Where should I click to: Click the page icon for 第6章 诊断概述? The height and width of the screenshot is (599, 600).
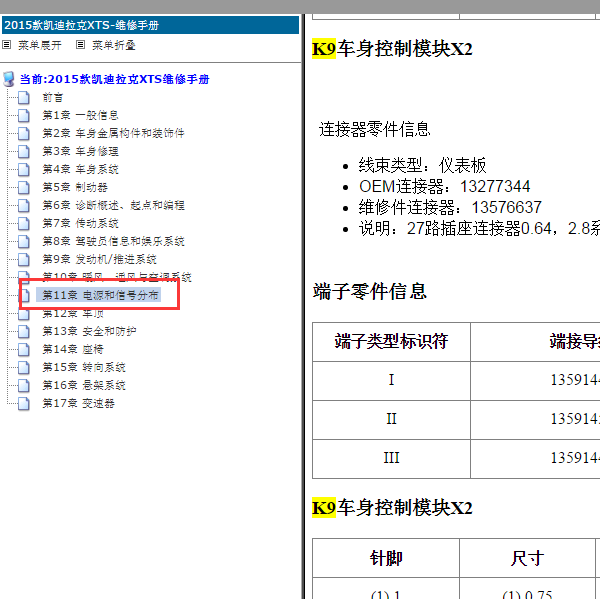(x=24, y=205)
